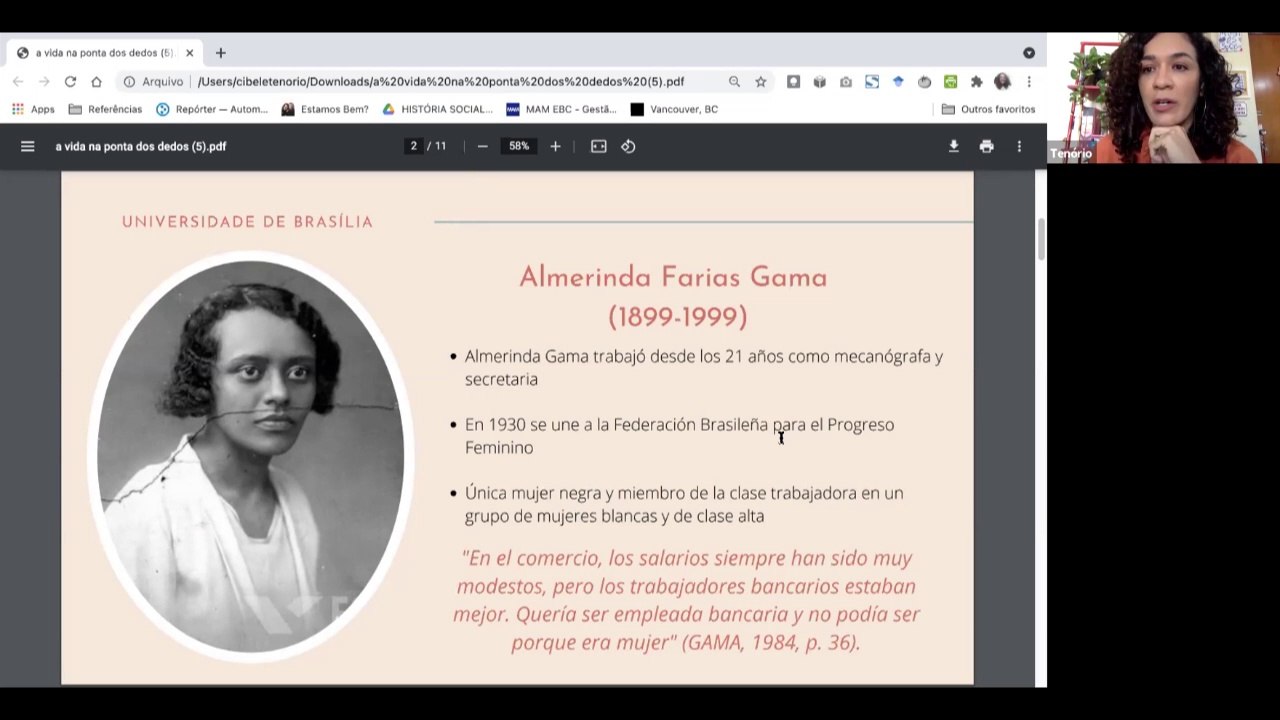Open the PDF sidebar hamburger menu

click(28, 146)
